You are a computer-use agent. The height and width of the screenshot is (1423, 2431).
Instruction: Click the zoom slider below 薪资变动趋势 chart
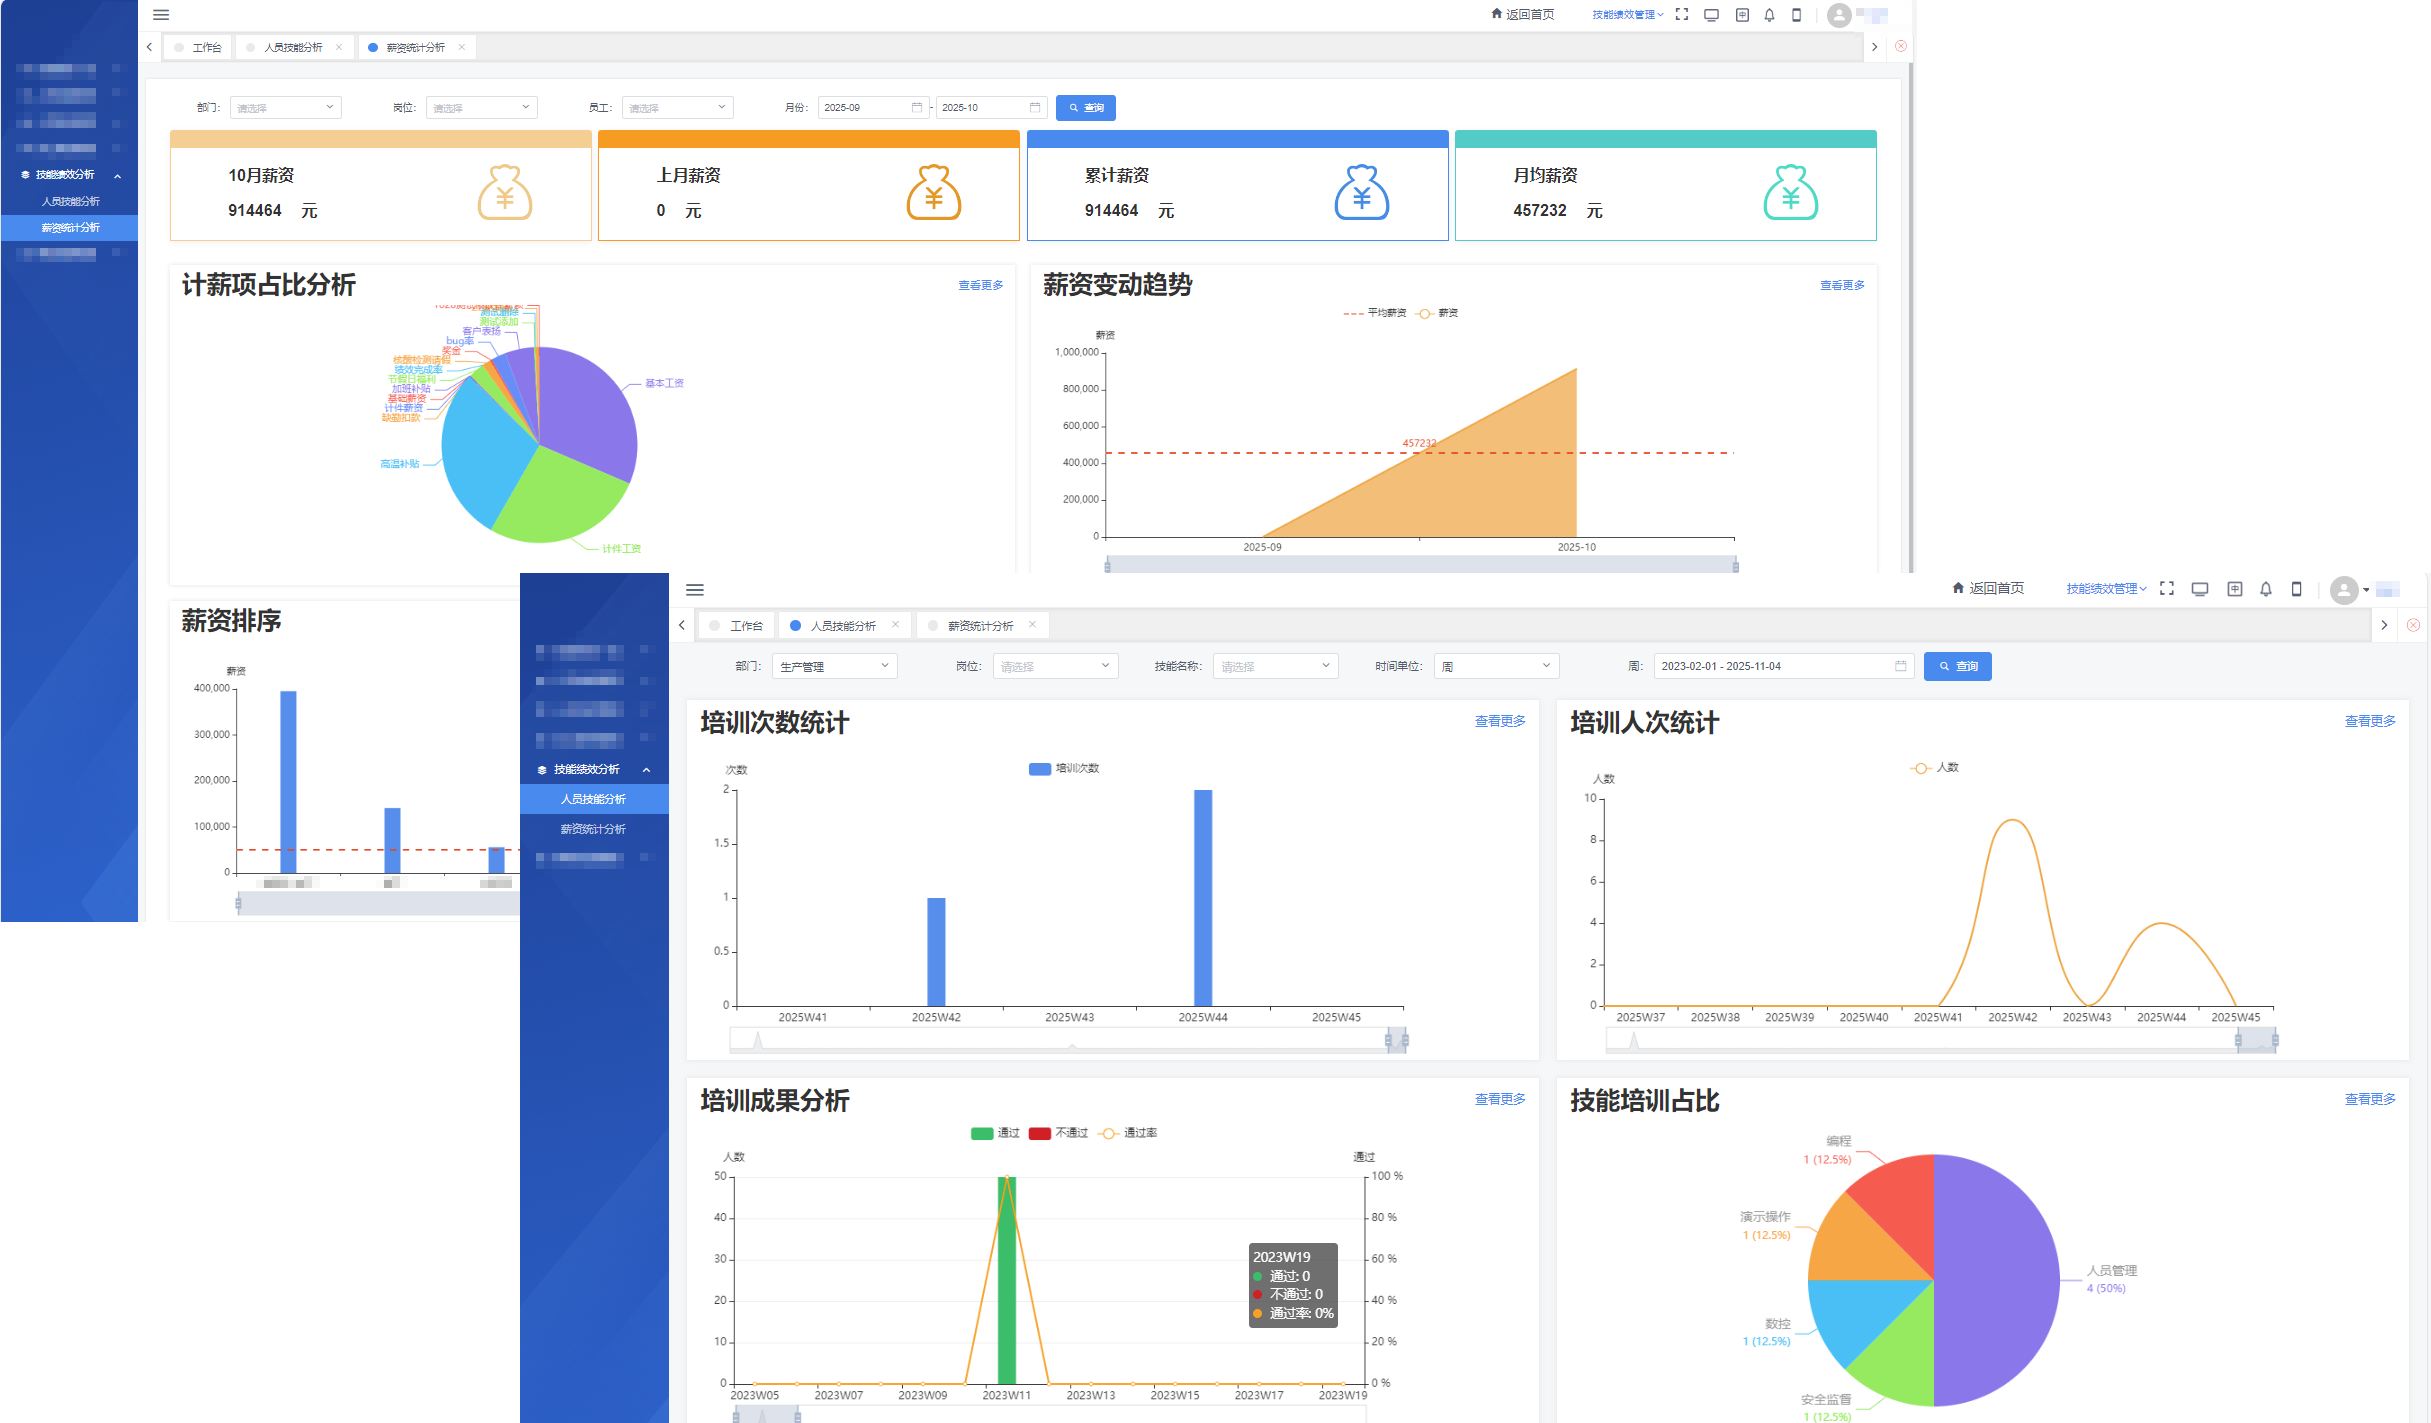pyautogui.click(x=1420, y=565)
